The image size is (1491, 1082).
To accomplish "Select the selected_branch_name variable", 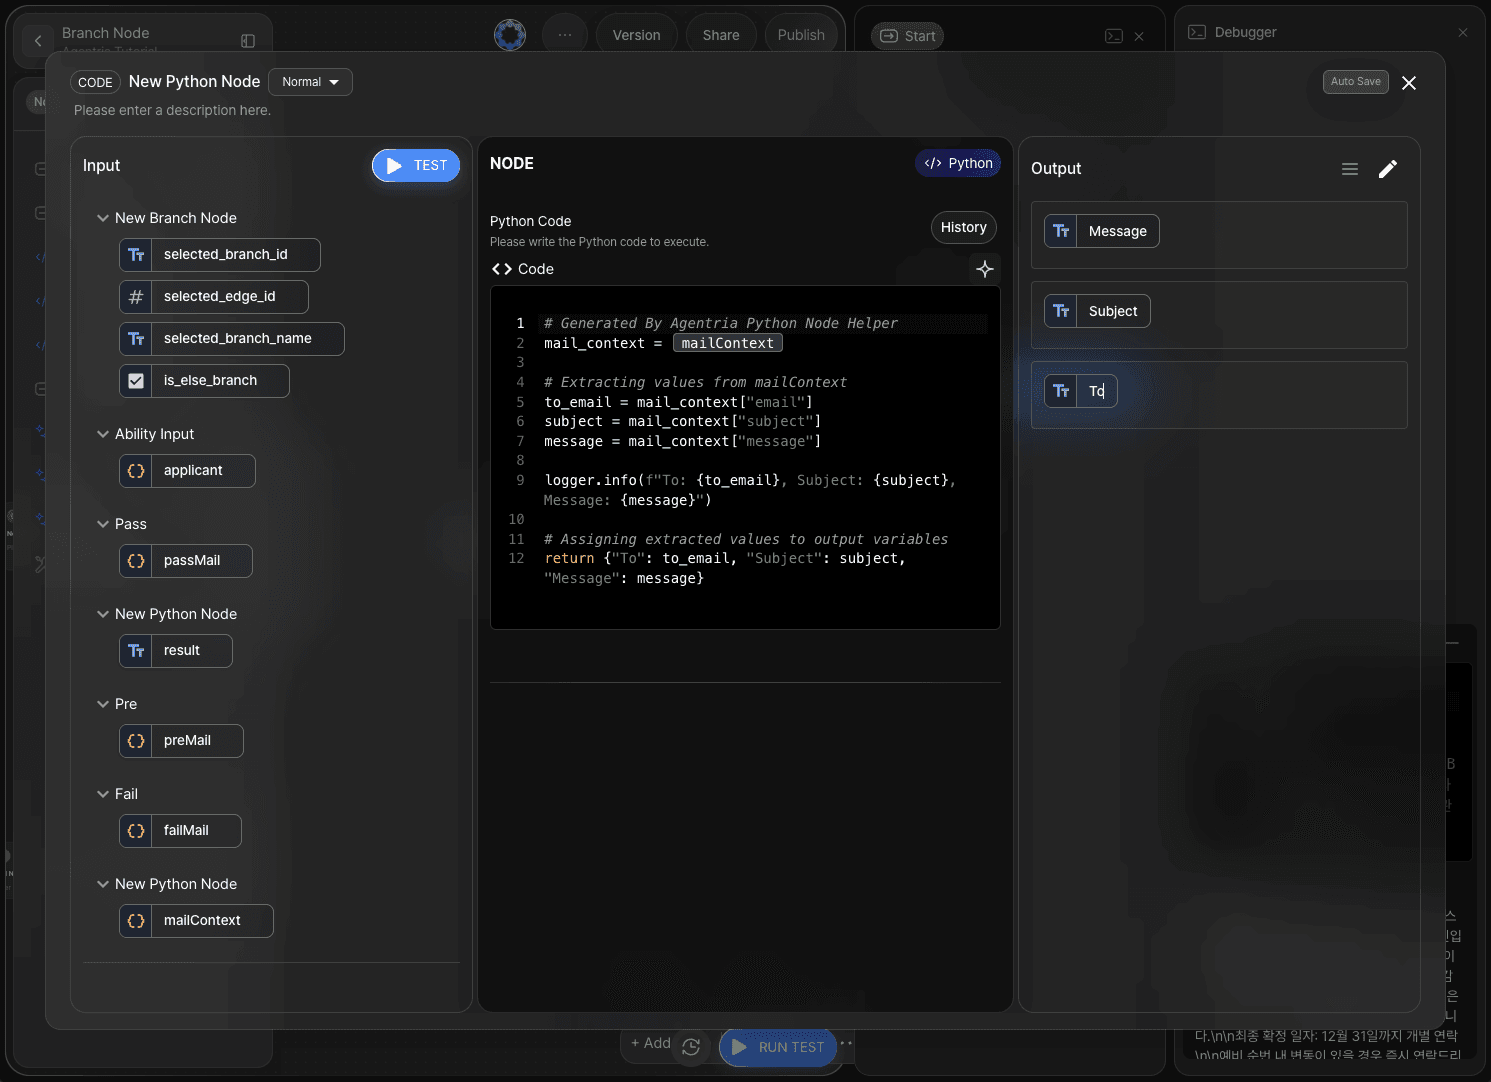I will (232, 339).
